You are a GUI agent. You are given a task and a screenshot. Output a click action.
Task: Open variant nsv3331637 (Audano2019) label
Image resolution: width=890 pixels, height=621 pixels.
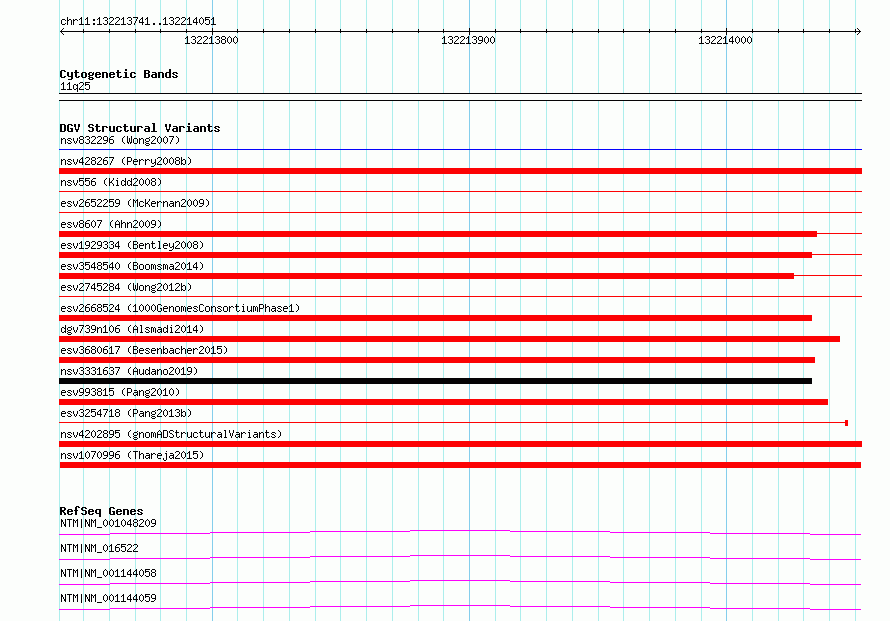click(129, 371)
